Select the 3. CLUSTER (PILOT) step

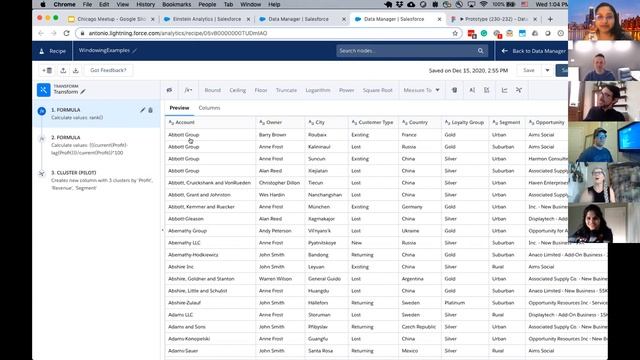[x=97, y=180]
